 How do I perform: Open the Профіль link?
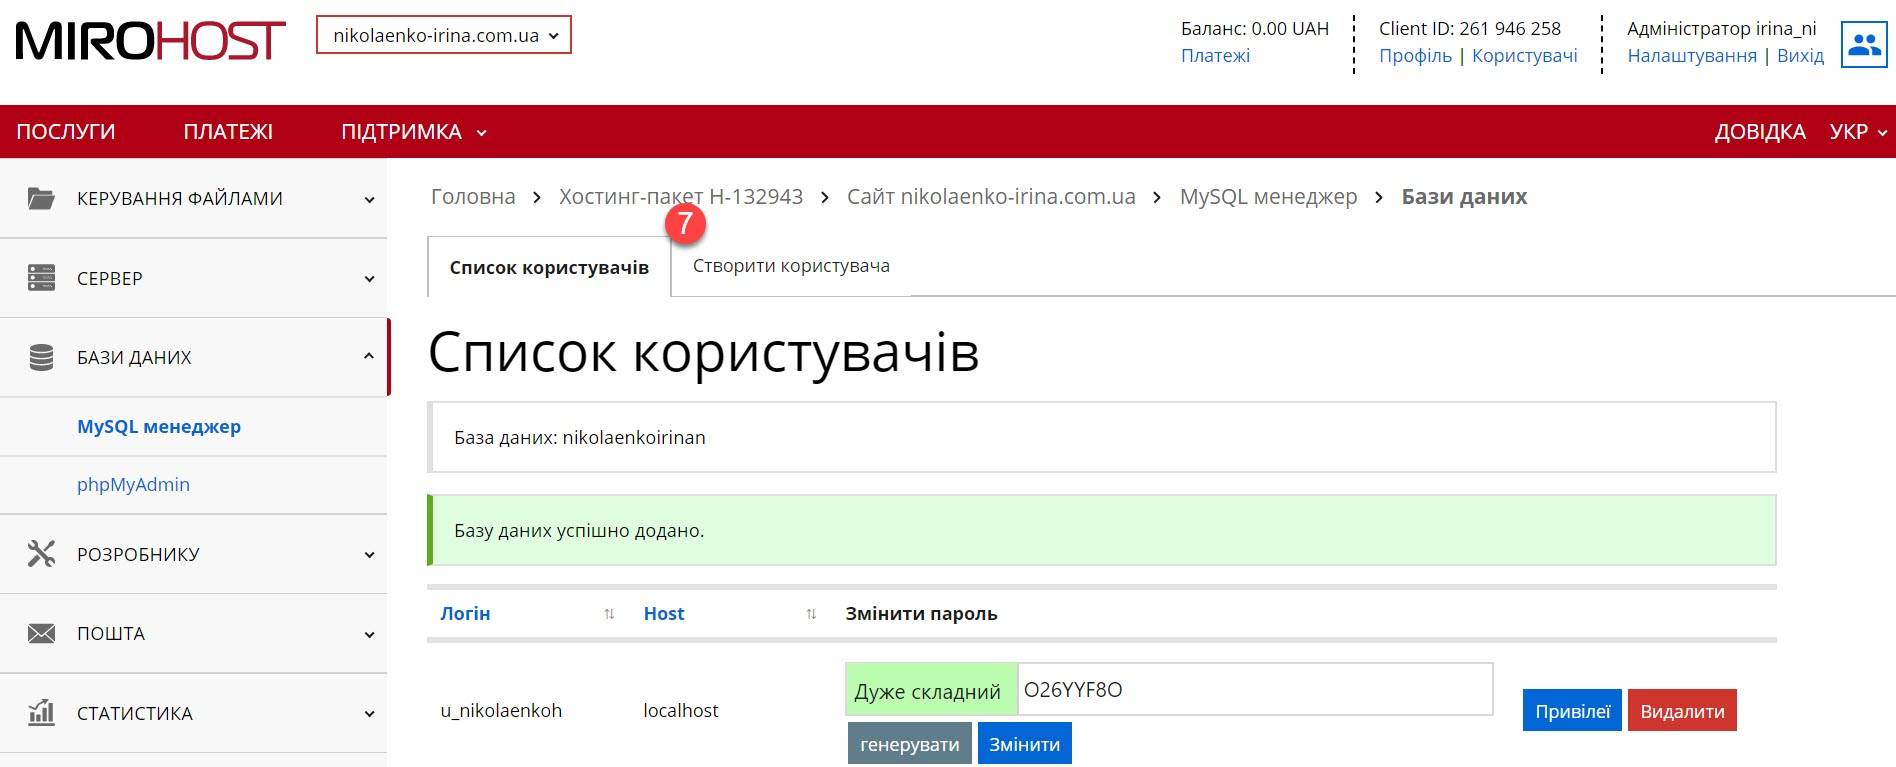tap(1415, 56)
